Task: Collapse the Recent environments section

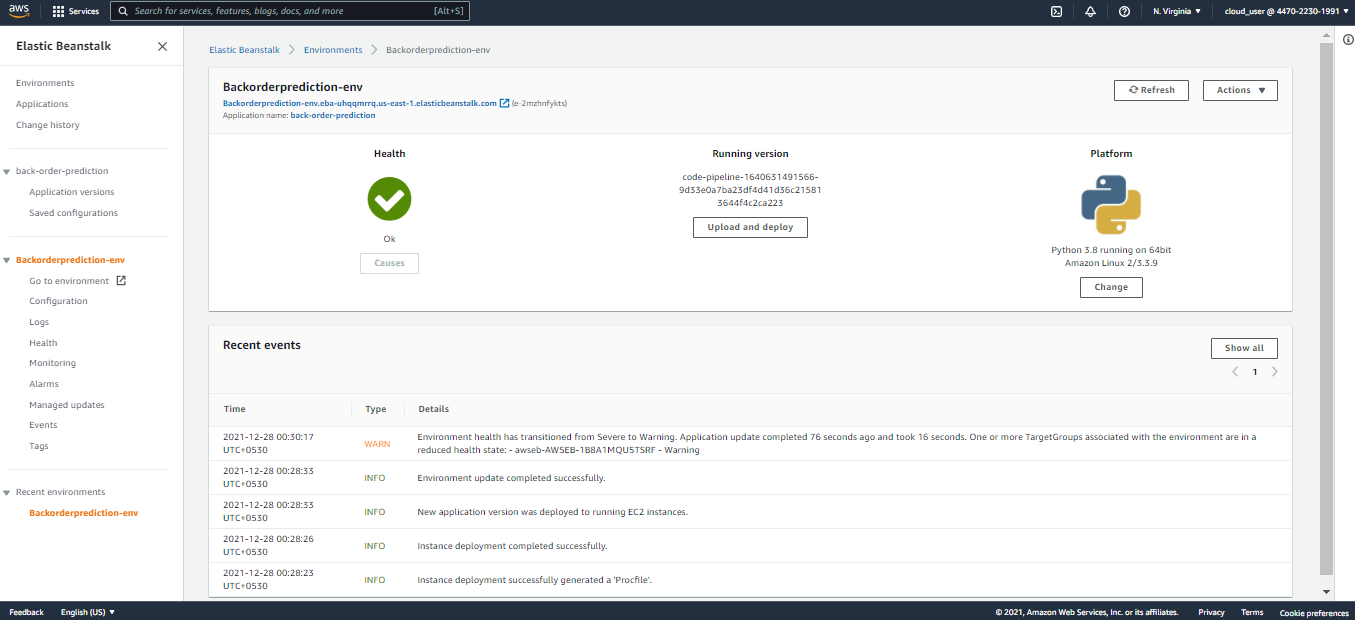Action: click(7, 492)
